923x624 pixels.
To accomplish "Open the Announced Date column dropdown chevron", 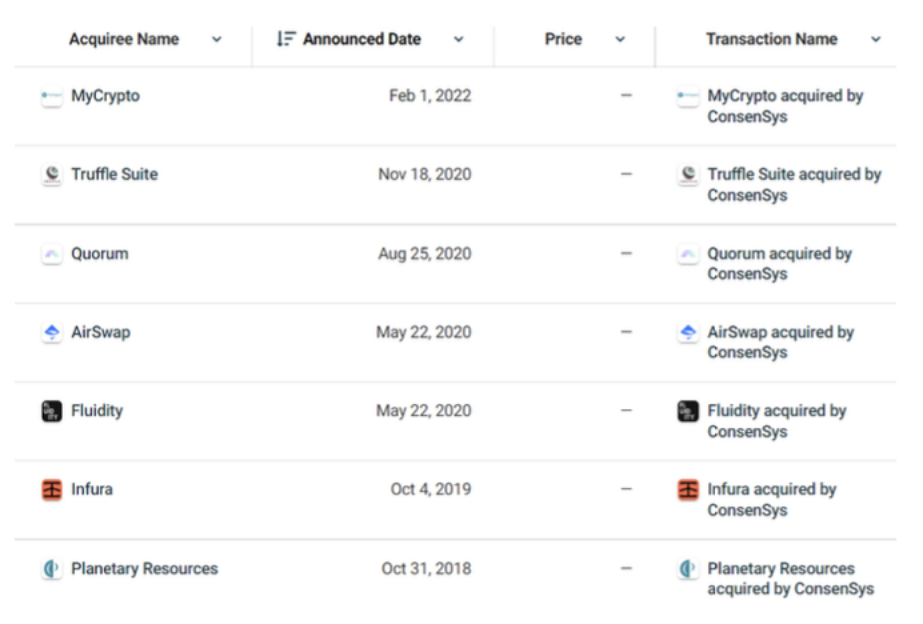I will pyautogui.click(x=459, y=39).
